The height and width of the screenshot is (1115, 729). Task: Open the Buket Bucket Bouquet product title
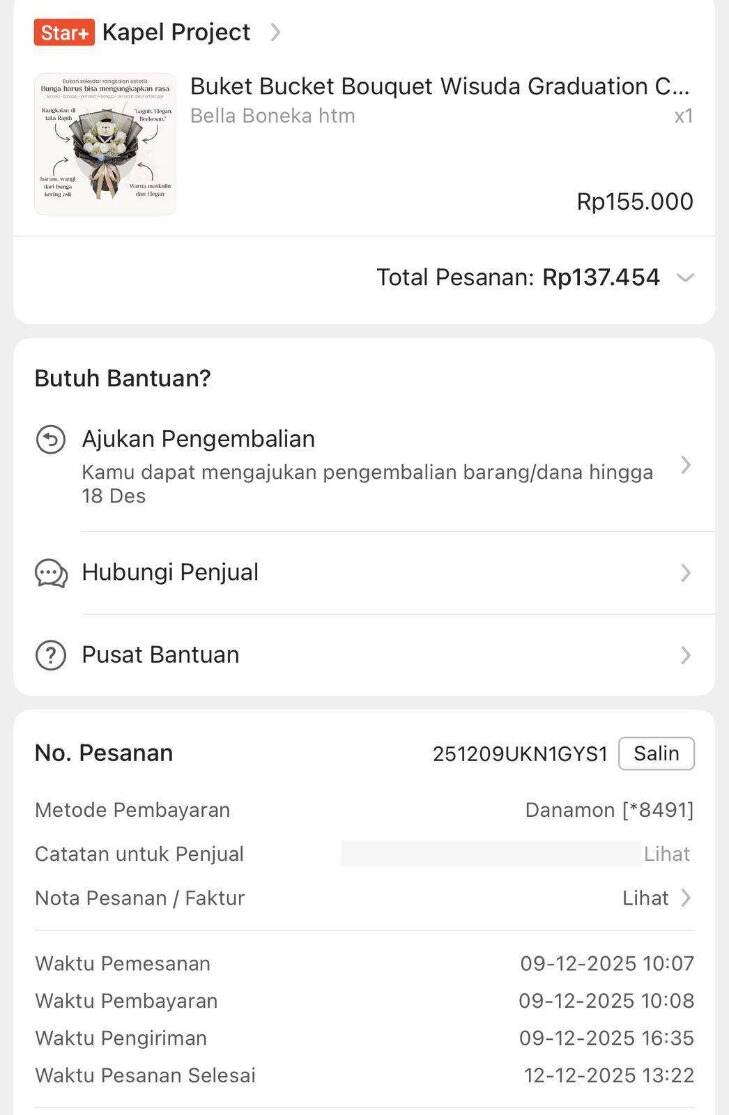(439, 87)
